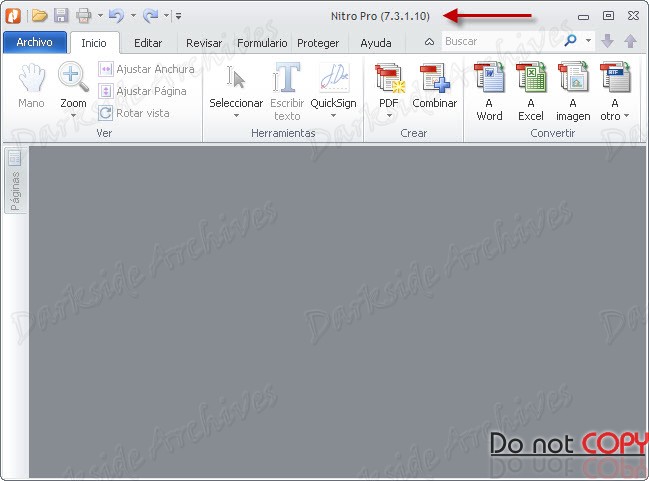The image size is (649, 481).
Task: Open the PDF create dropdown arrow
Action: click(389, 116)
